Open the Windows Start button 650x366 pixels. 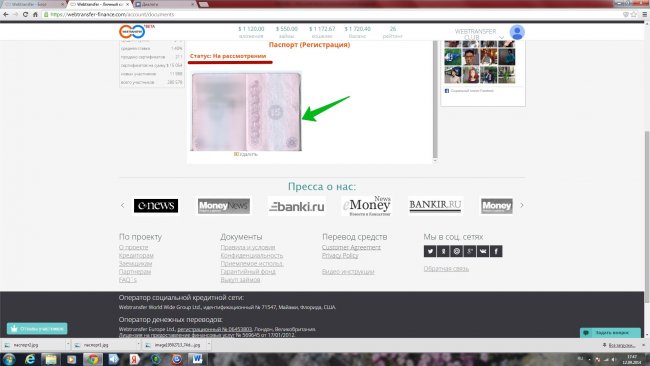9,359
